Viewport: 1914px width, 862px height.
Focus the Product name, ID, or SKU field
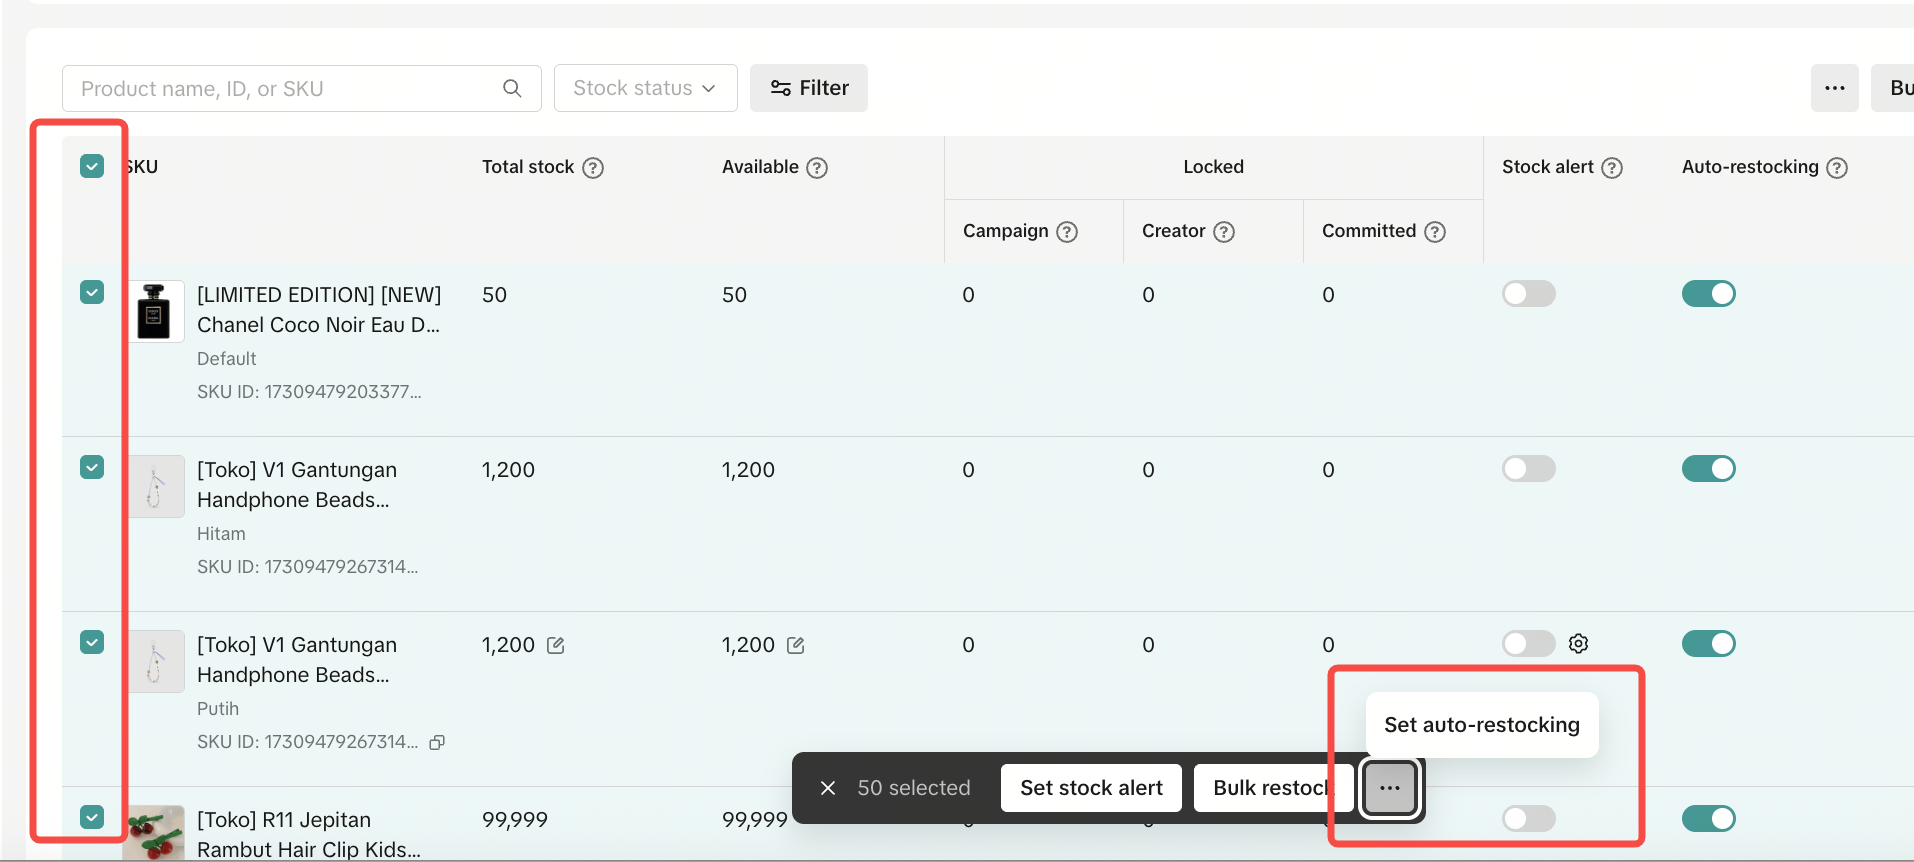[290, 88]
